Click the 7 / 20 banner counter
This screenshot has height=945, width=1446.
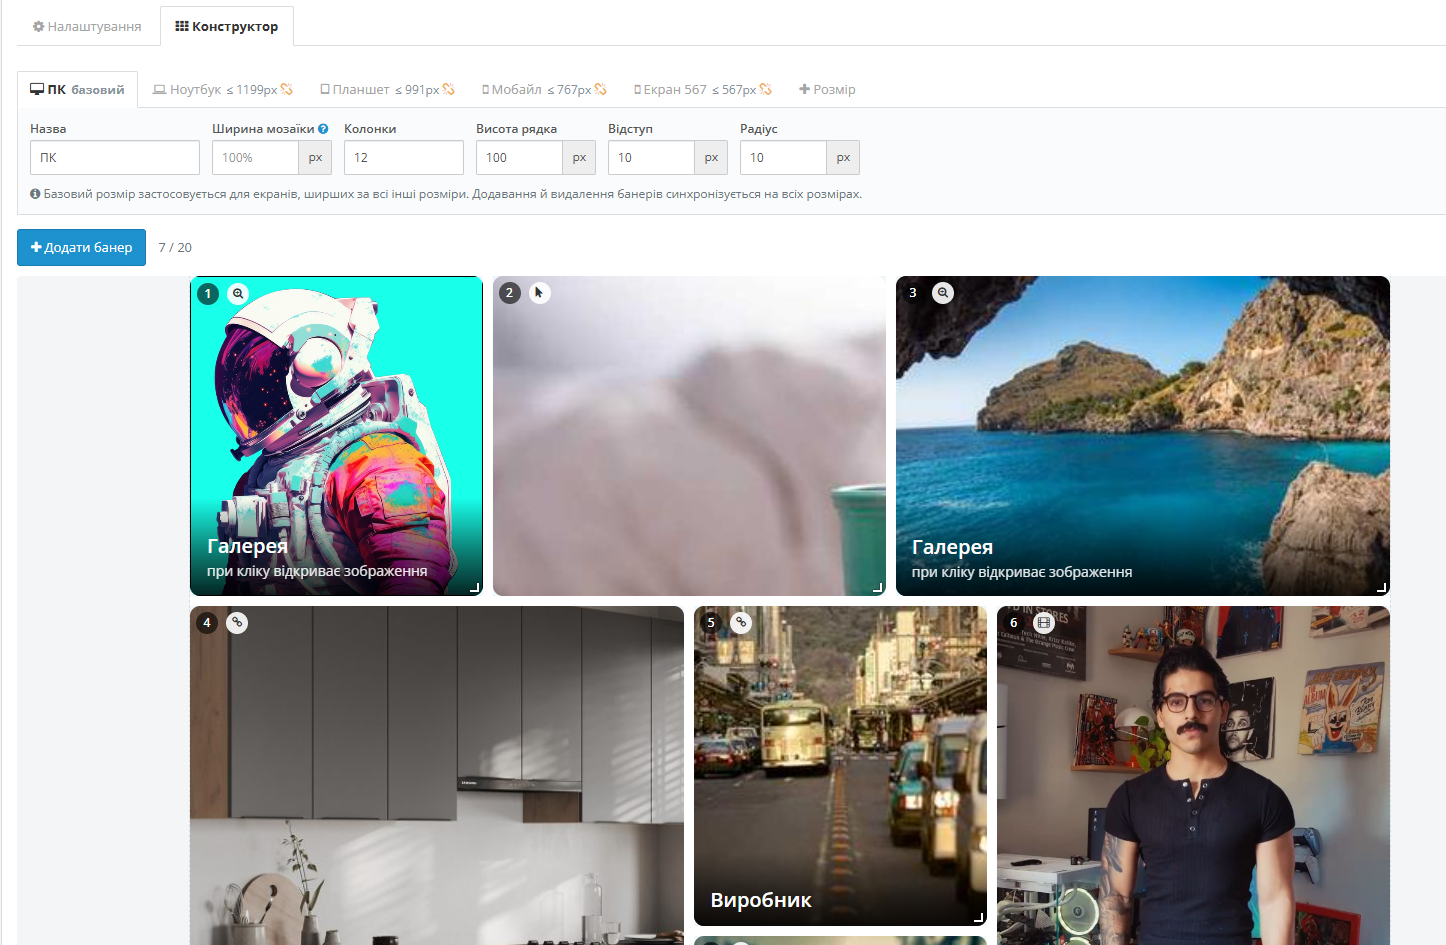175,248
